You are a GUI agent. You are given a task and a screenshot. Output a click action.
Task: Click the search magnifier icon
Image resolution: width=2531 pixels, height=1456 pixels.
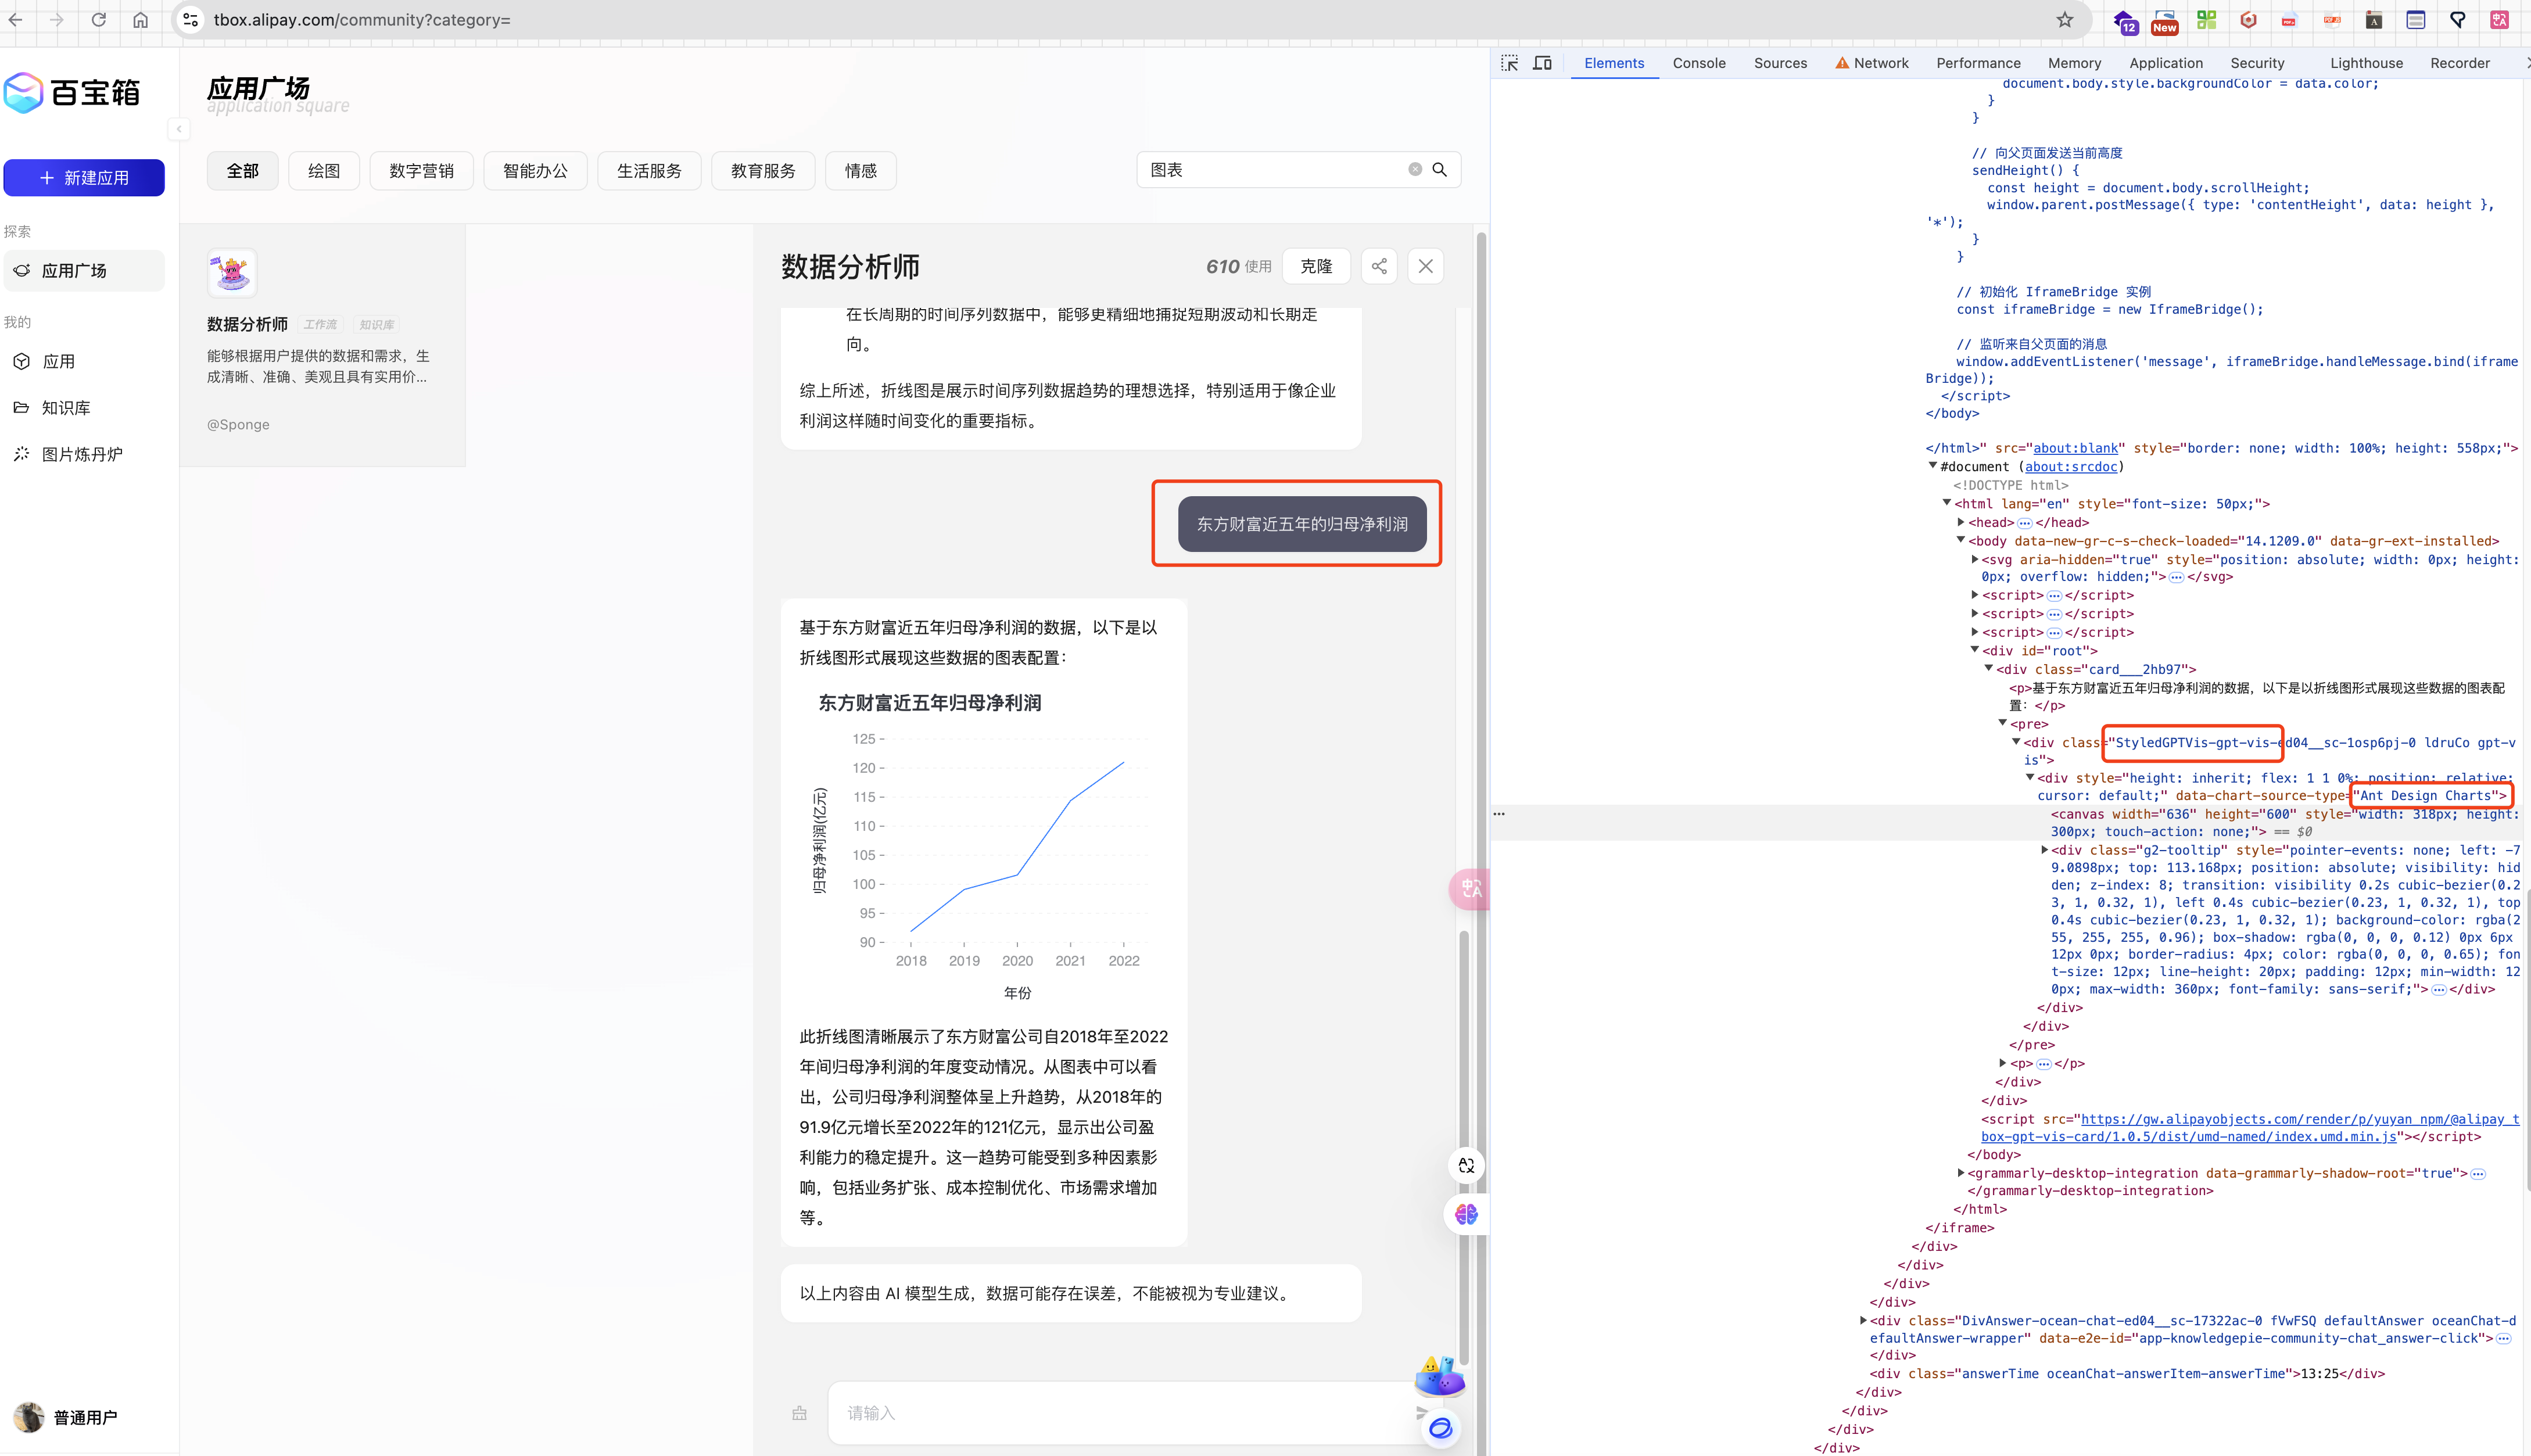coord(1439,170)
